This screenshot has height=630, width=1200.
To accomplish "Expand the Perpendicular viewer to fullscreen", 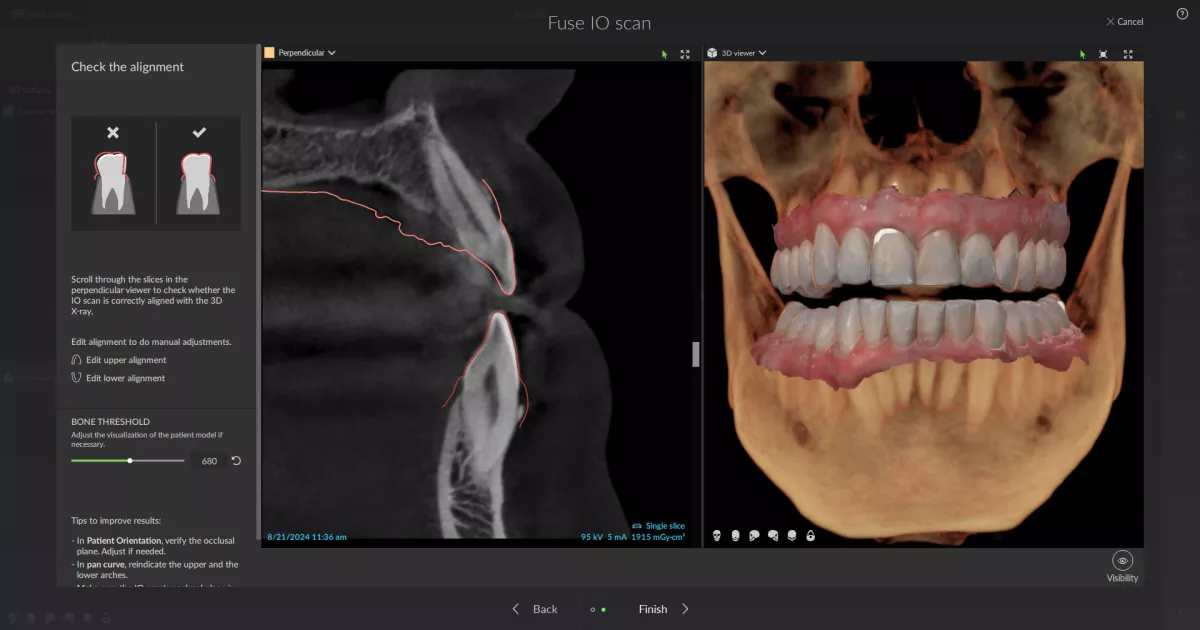I will [x=685, y=54].
